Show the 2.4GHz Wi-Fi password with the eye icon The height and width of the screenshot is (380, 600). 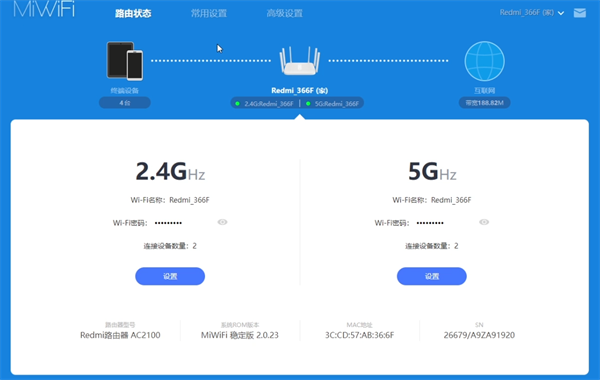[222, 222]
